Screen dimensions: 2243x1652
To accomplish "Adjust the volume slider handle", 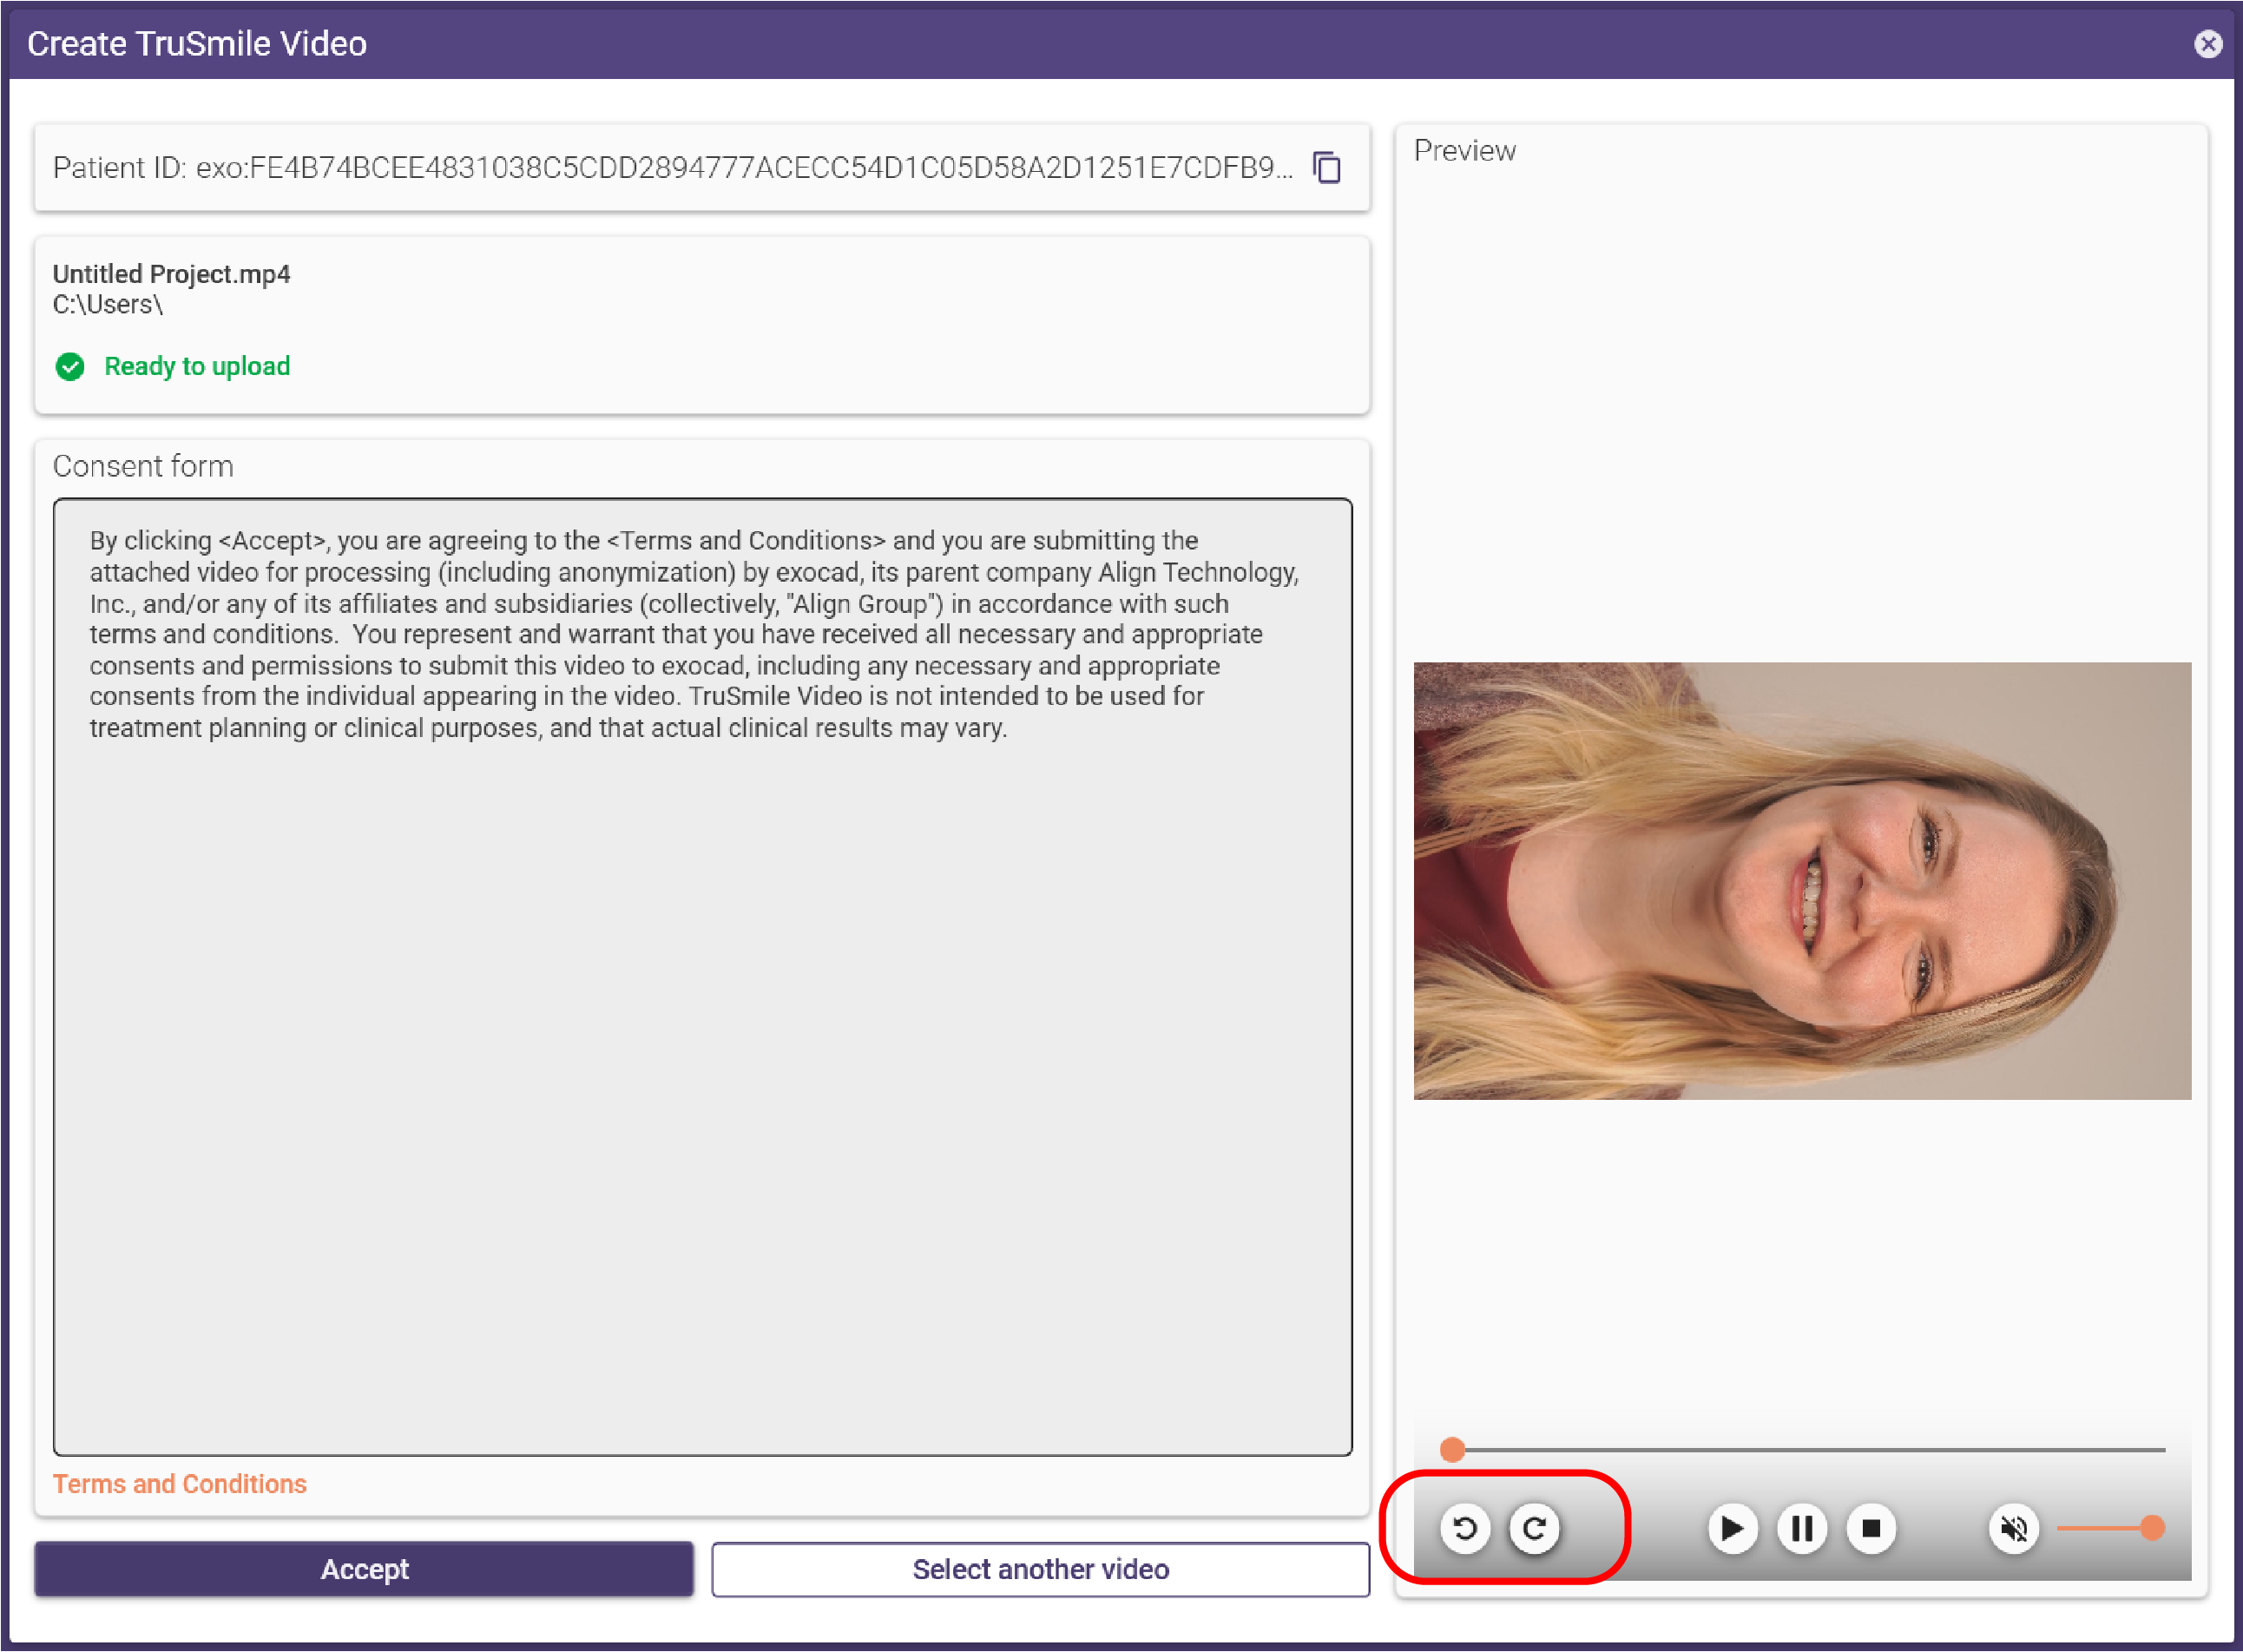I will tap(2153, 1528).
